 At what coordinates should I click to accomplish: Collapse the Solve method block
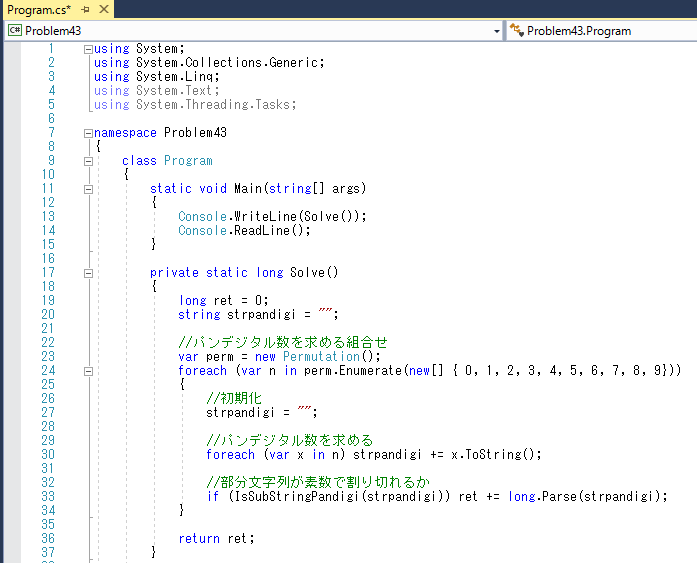tap(88, 273)
